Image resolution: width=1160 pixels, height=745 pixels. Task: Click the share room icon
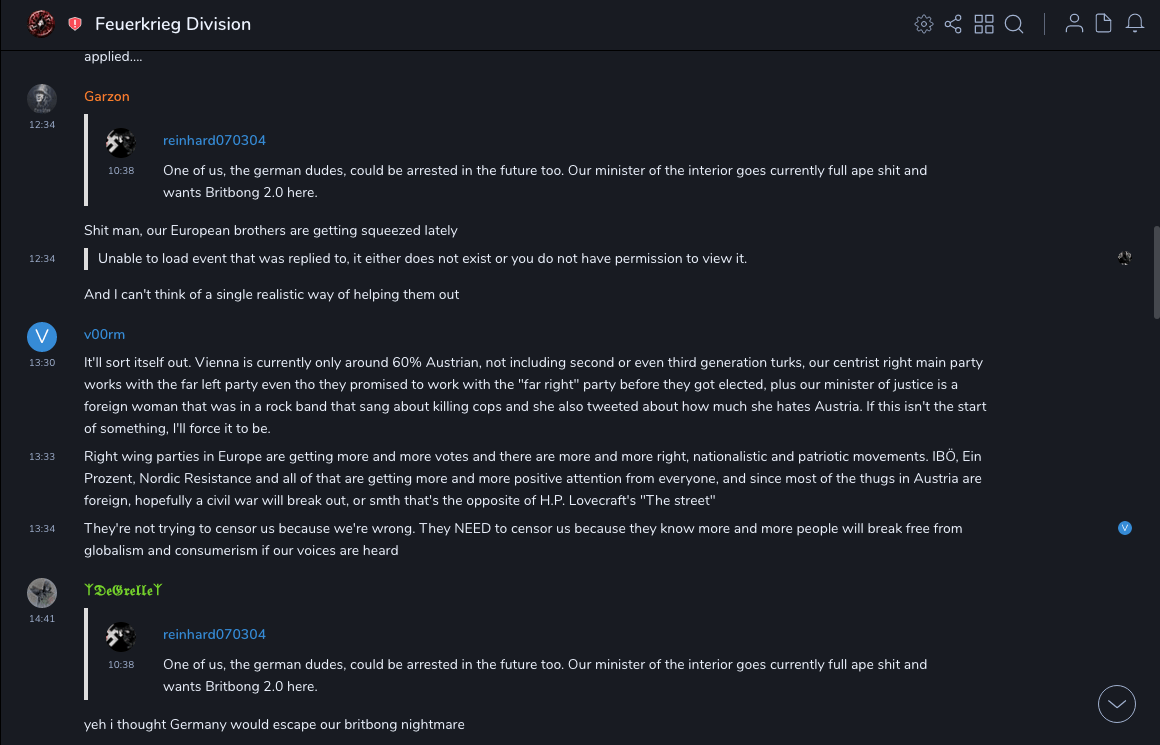(x=953, y=24)
